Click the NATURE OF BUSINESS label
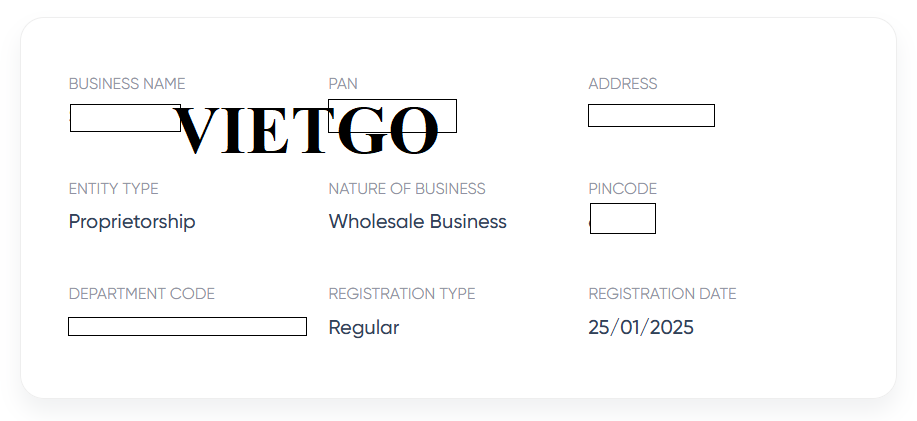 [407, 189]
